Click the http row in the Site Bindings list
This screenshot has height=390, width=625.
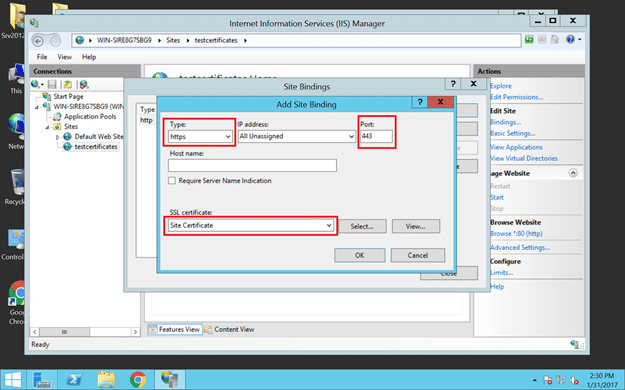(x=146, y=120)
